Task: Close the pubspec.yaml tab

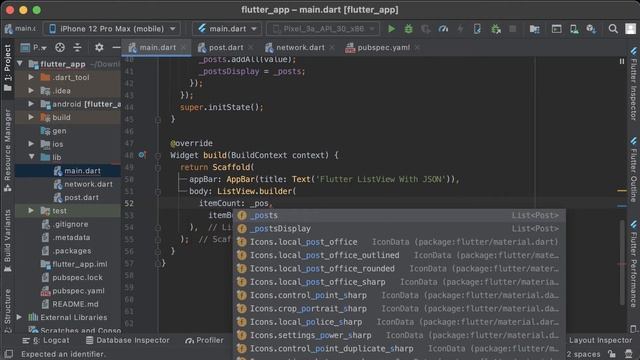Action: tap(417, 48)
